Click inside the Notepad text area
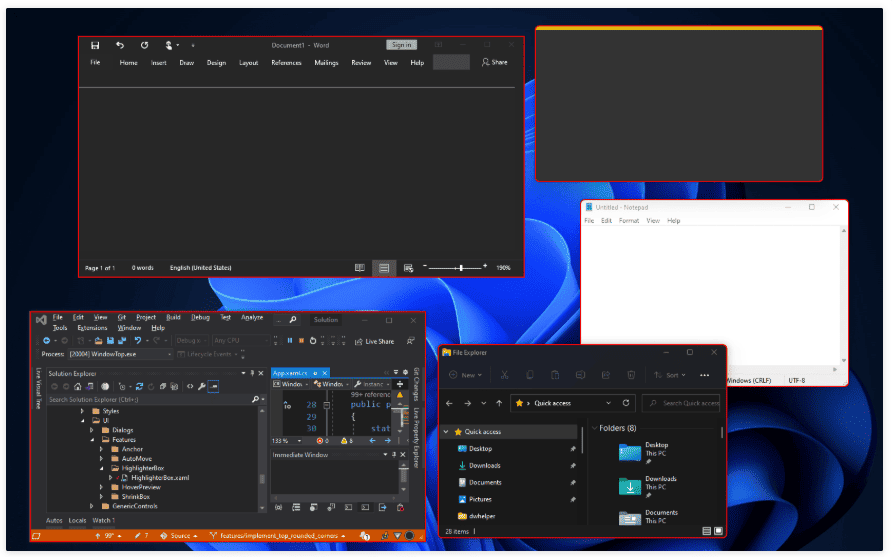The height and width of the screenshot is (557, 892). (x=710, y=296)
